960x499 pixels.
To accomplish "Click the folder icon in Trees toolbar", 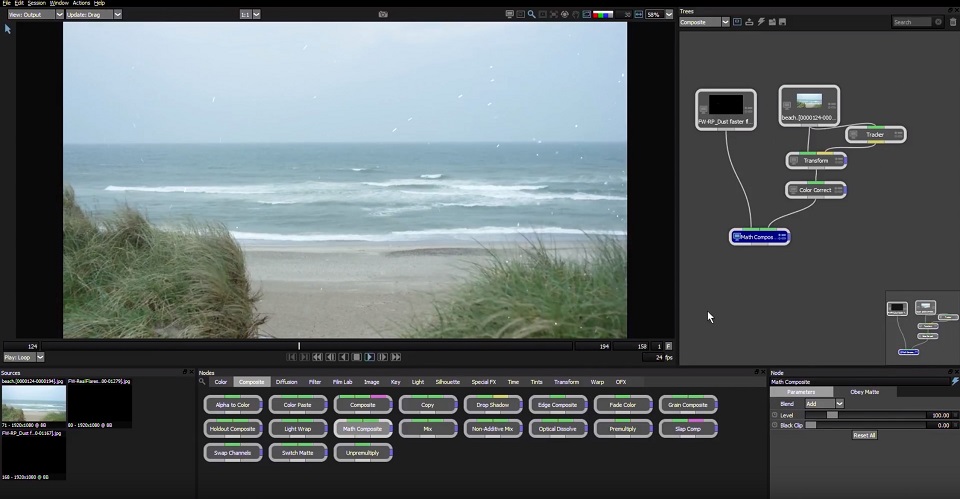I will [772, 22].
